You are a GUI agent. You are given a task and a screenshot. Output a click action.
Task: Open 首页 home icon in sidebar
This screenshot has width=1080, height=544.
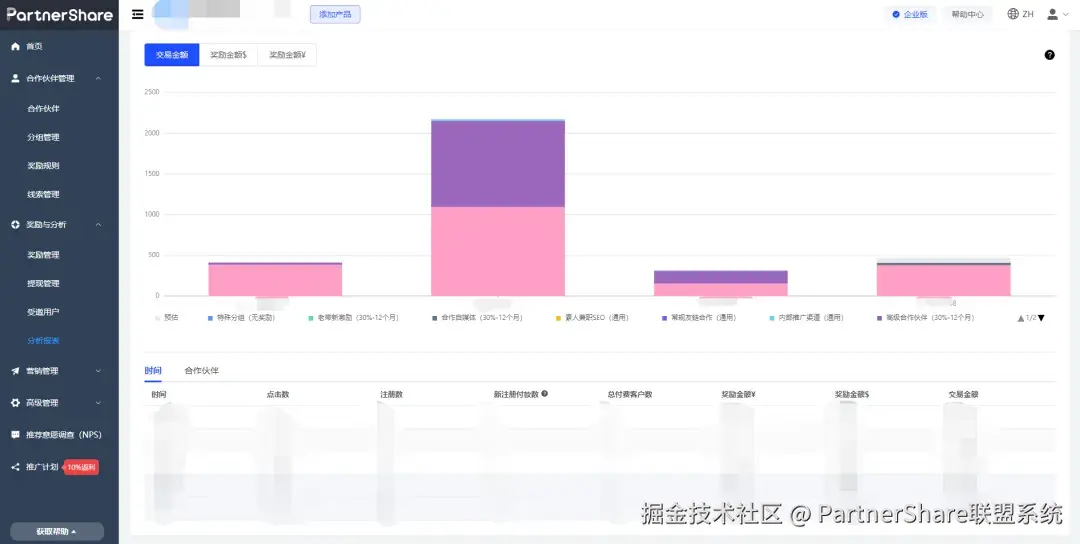[x=15, y=46]
